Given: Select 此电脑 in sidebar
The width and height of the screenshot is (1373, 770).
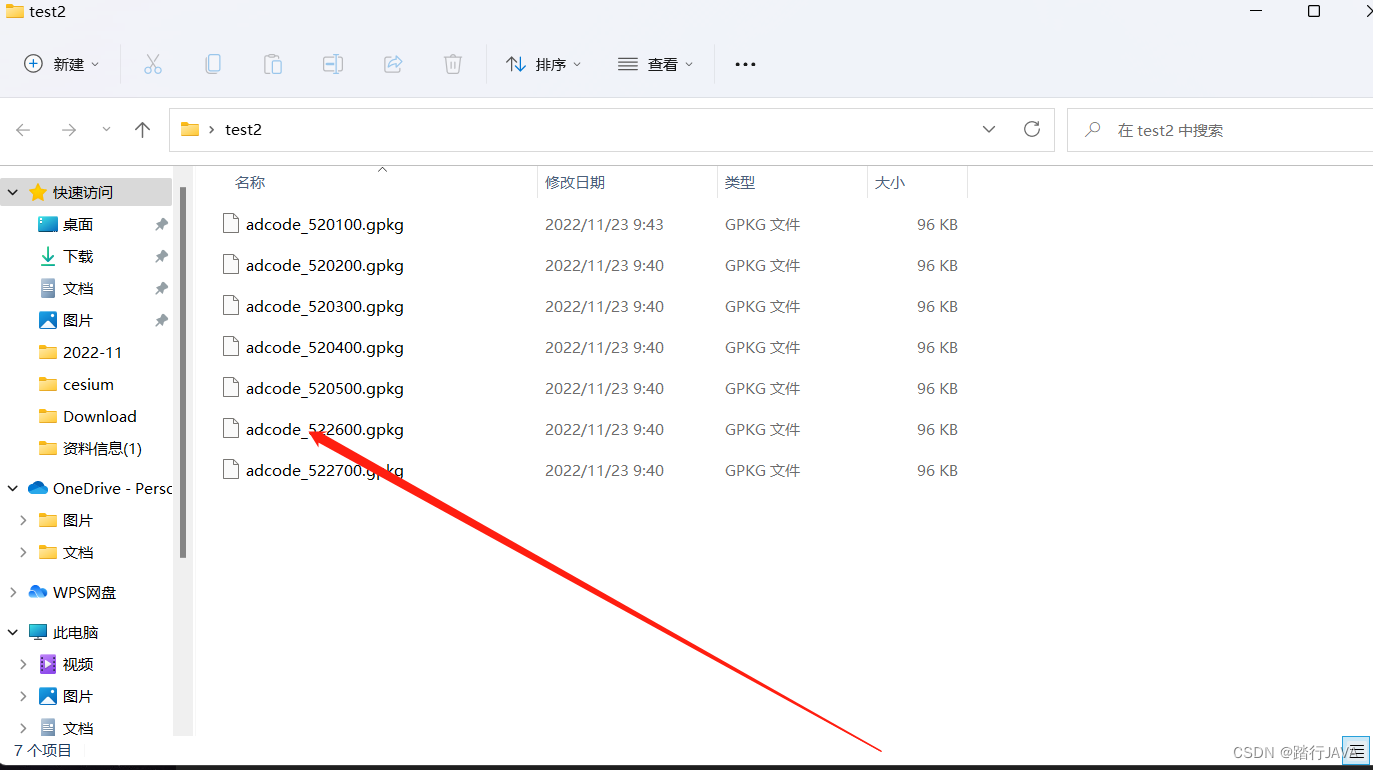Looking at the screenshot, I should click(76, 633).
